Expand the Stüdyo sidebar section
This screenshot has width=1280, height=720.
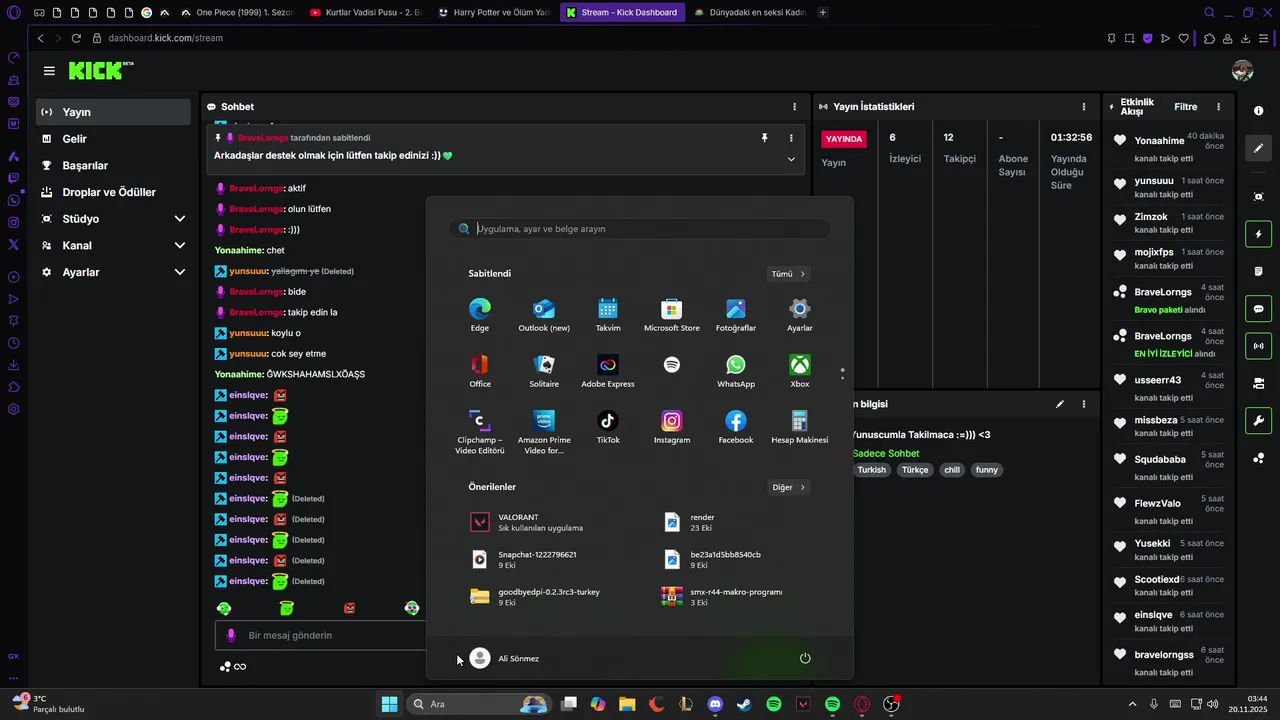pyautogui.click(x=180, y=219)
